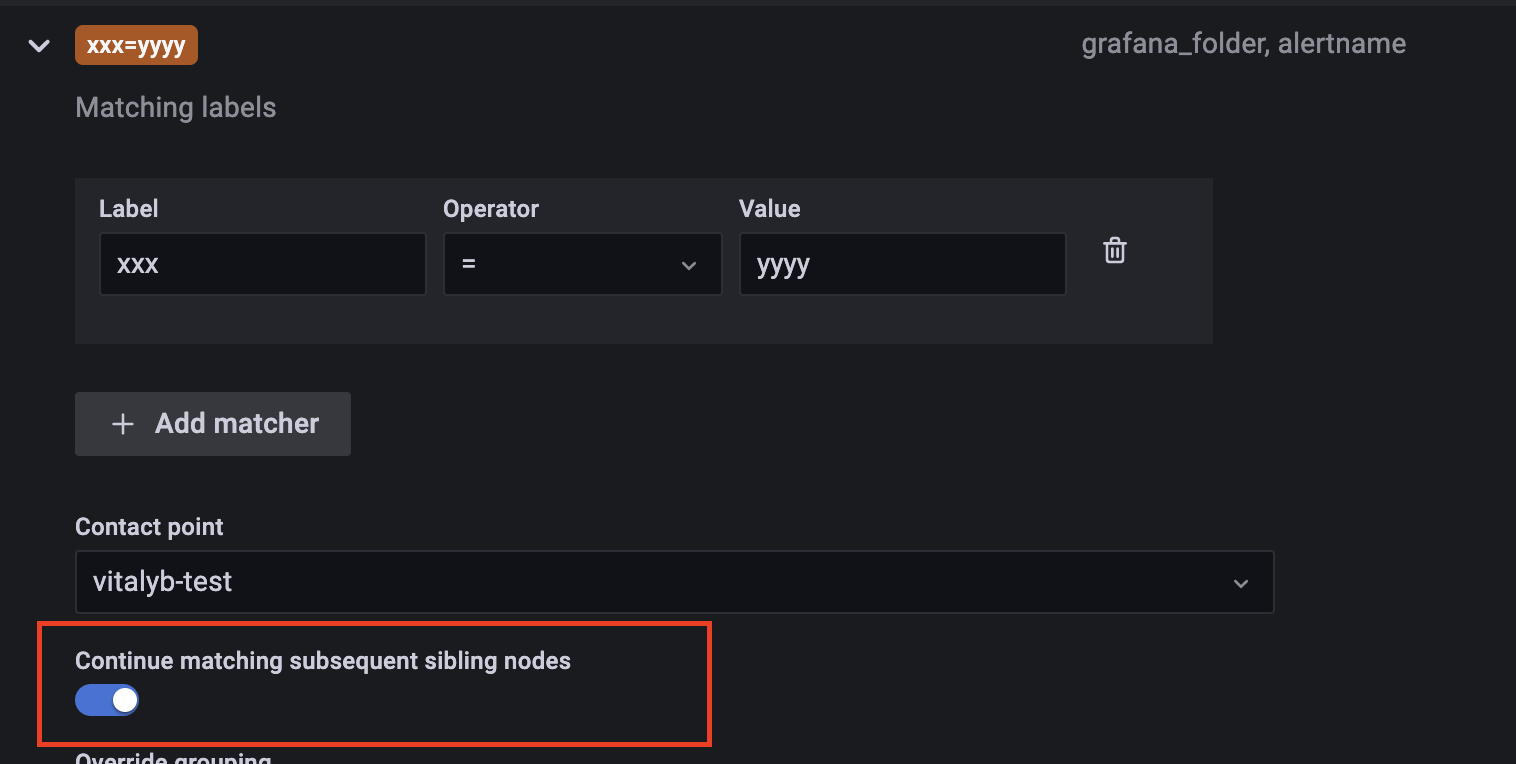Collapse the xxx=yyyy route row

coord(39,46)
